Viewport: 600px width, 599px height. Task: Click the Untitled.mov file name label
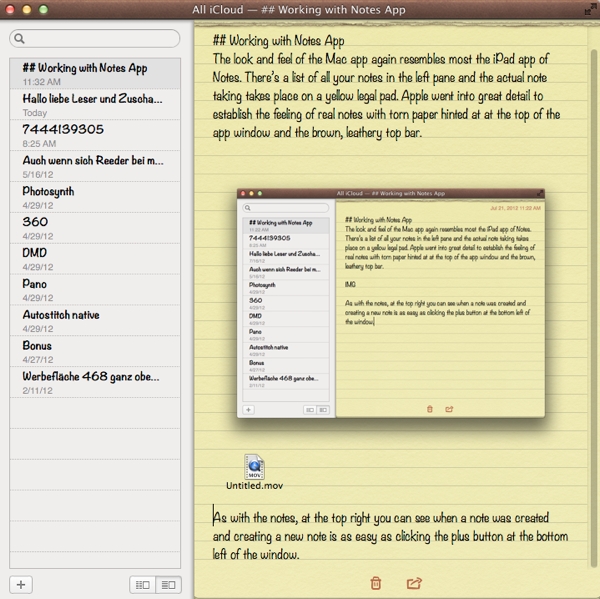tap(254, 486)
